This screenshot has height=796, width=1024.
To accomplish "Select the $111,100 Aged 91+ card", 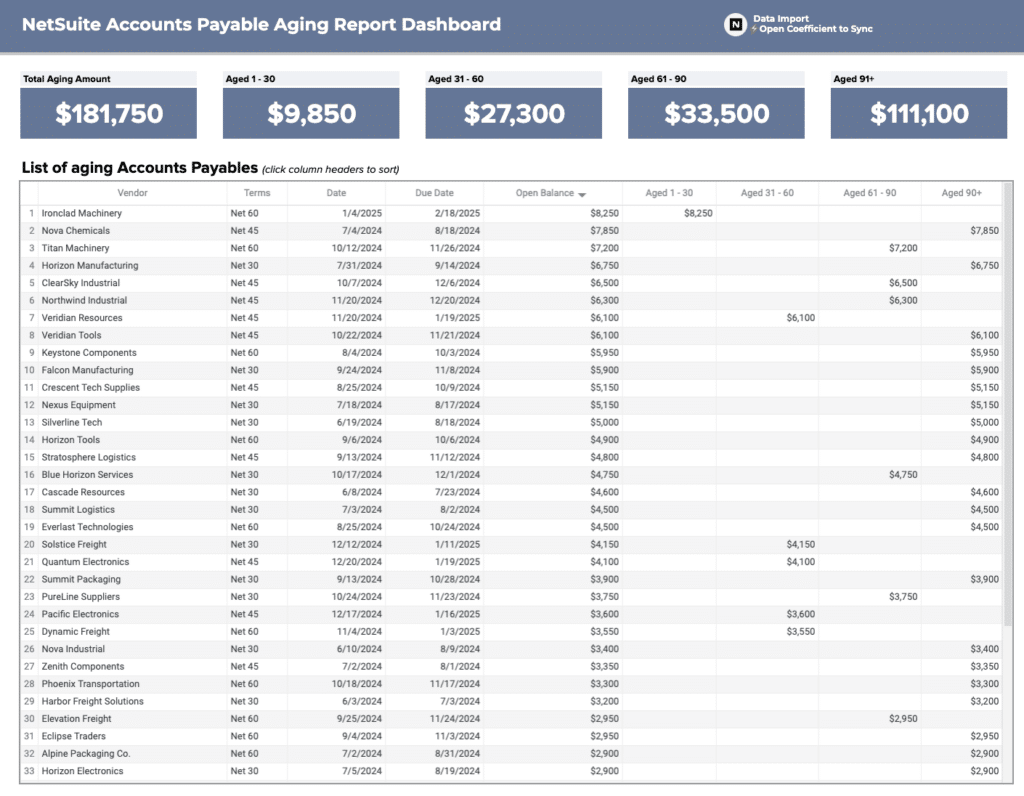I will (x=919, y=113).
